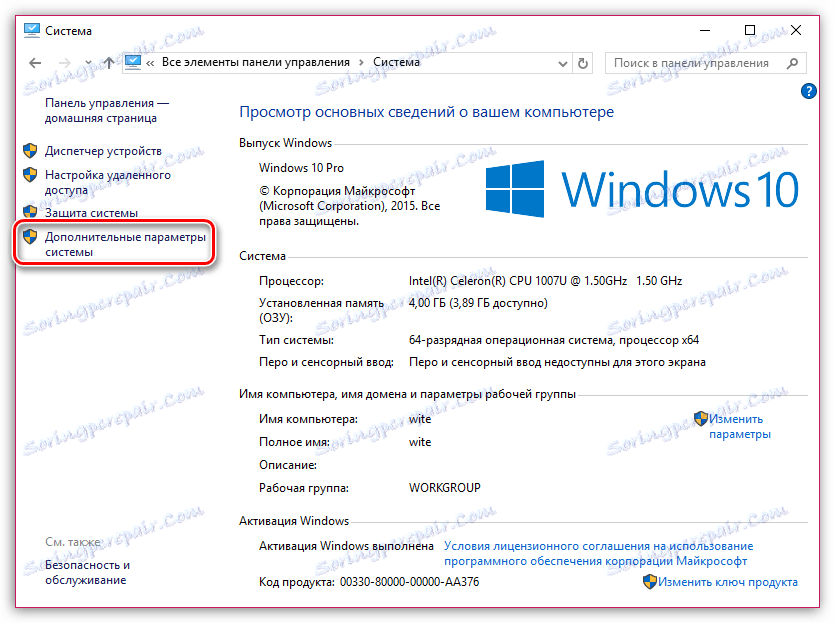Go up one level with the Up arrow
The height and width of the screenshot is (623, 835).
tap(109, 63)
